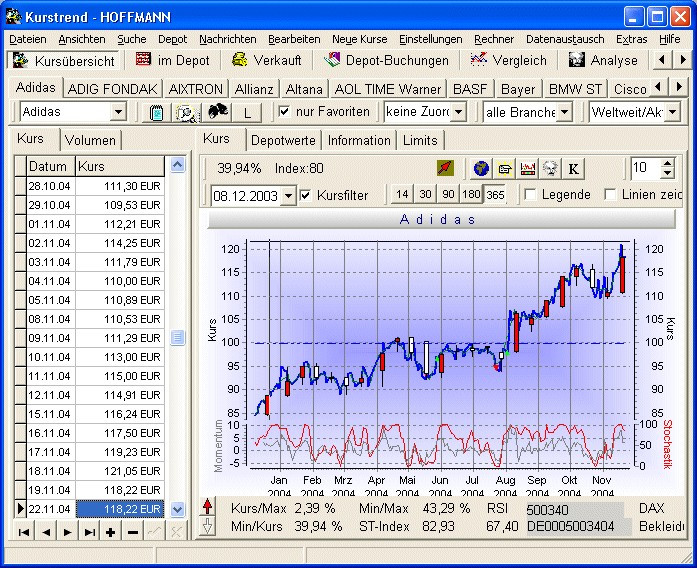The image size is (697, 568).
Task: Click the globe icon above chart
Action: [x=481, y=168]
